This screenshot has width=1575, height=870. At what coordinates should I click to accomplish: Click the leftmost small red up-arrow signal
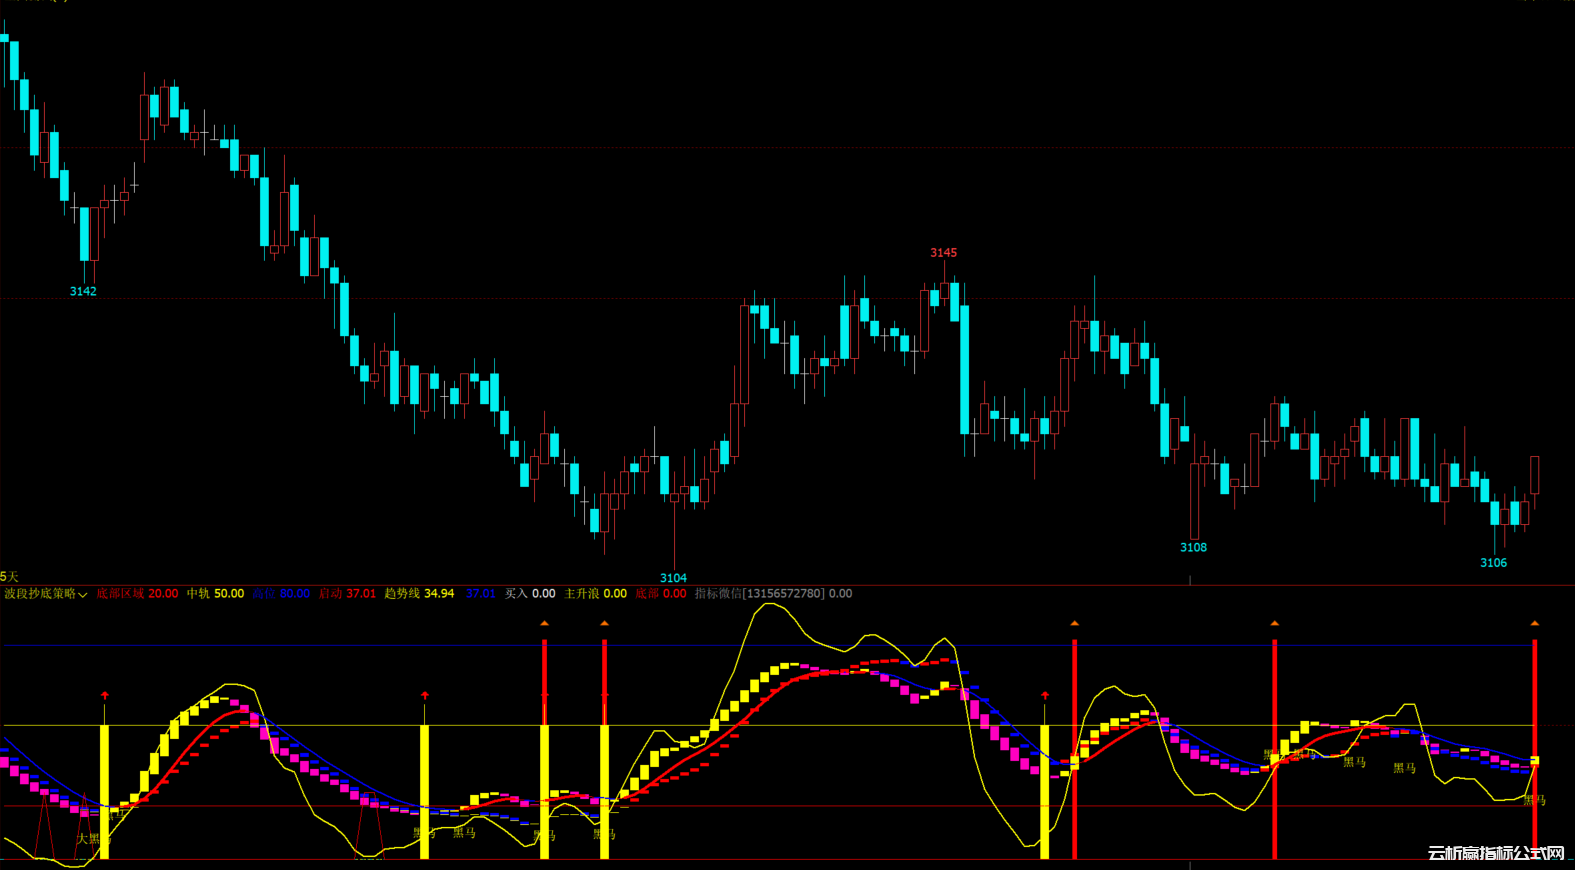105,695
